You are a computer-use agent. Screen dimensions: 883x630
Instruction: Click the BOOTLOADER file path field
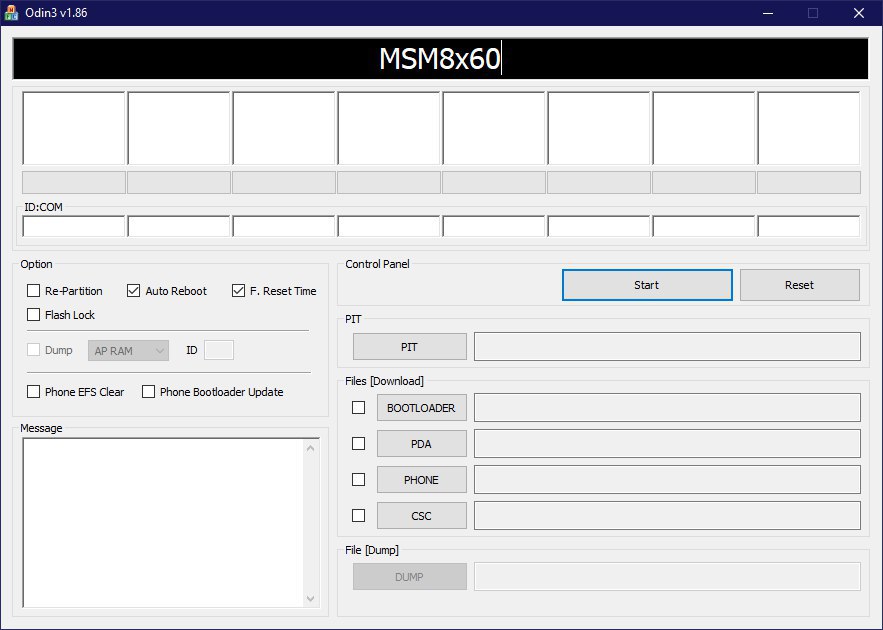(667, 407)
